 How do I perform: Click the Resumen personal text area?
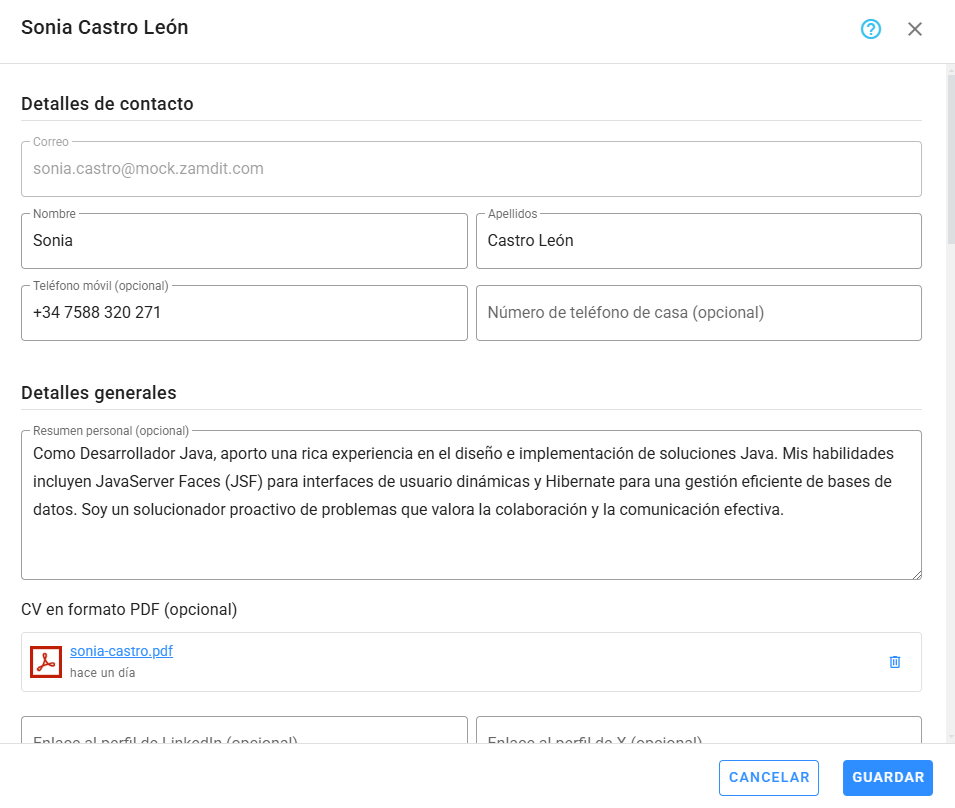coord(472,500)
